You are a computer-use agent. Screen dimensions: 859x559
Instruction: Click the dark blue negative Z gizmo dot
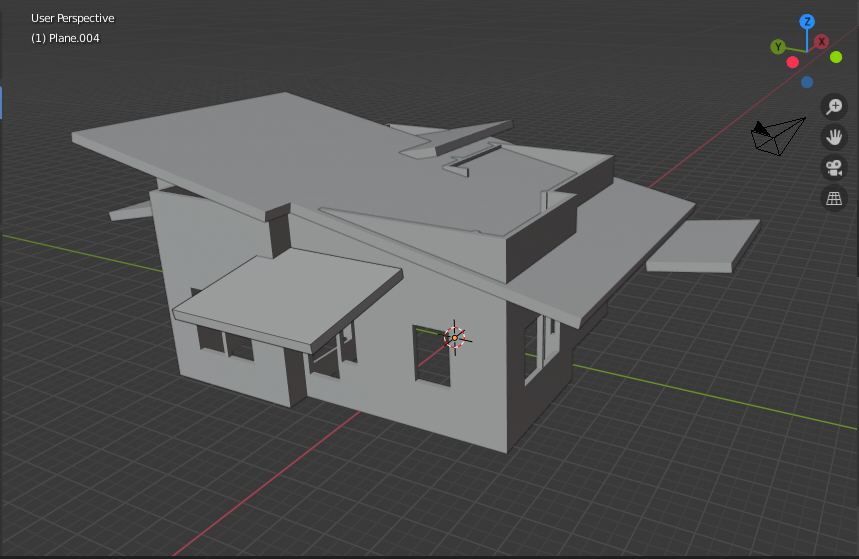tap(807, 83)
